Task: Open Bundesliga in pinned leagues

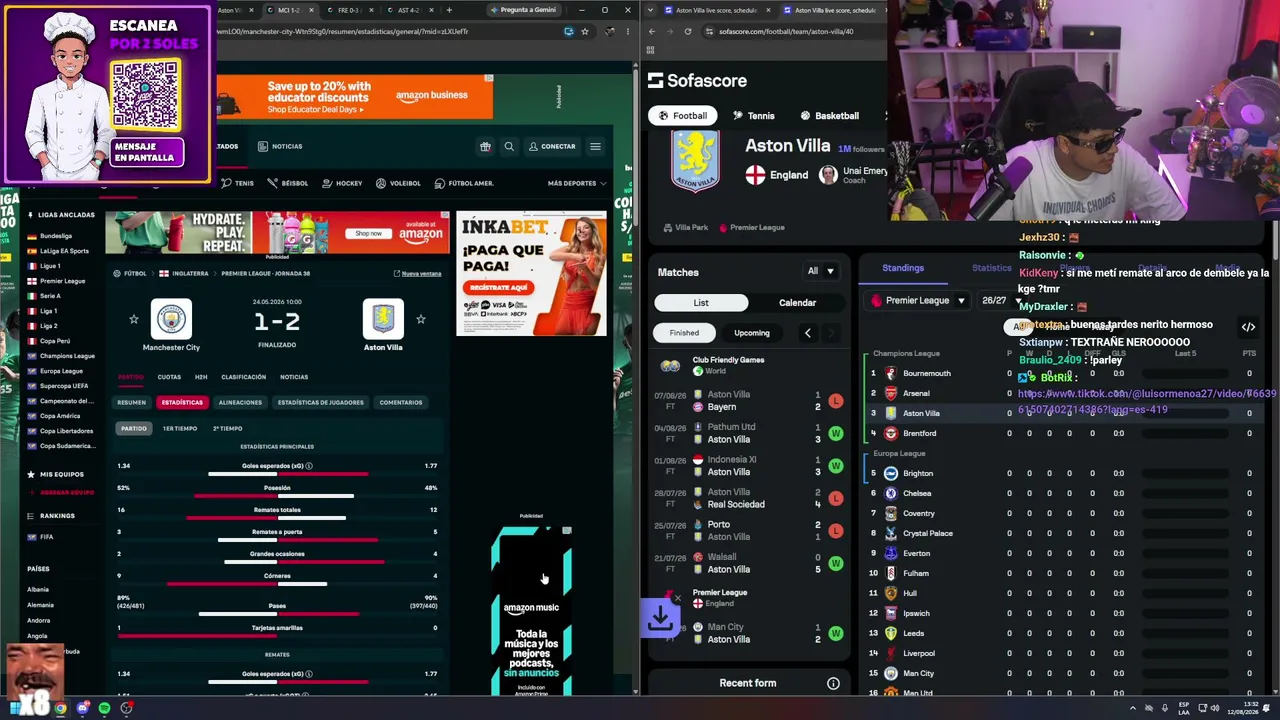Action: (56, 236)
